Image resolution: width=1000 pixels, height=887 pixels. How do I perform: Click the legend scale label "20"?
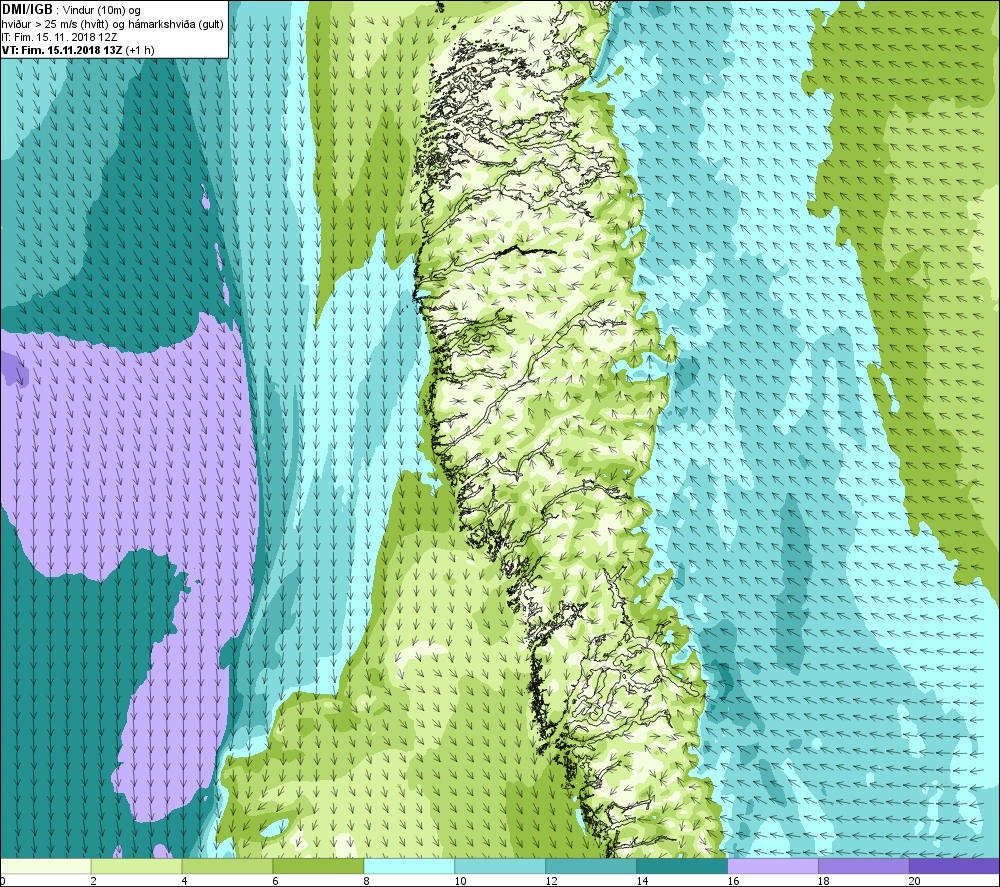[x=915, y=881]
